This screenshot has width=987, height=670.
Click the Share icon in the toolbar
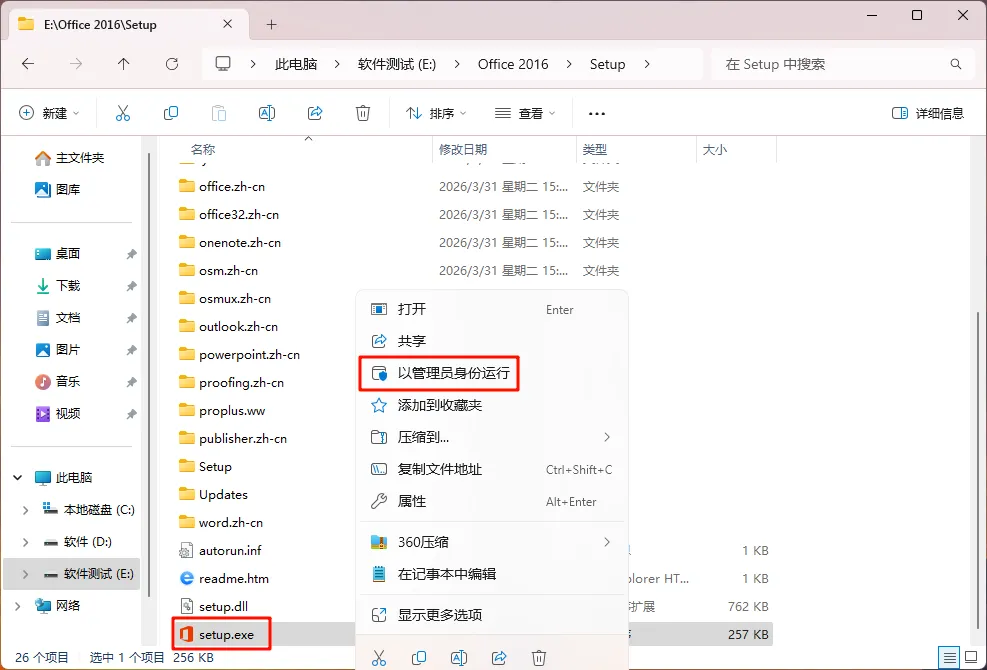(x=315, y=113)
